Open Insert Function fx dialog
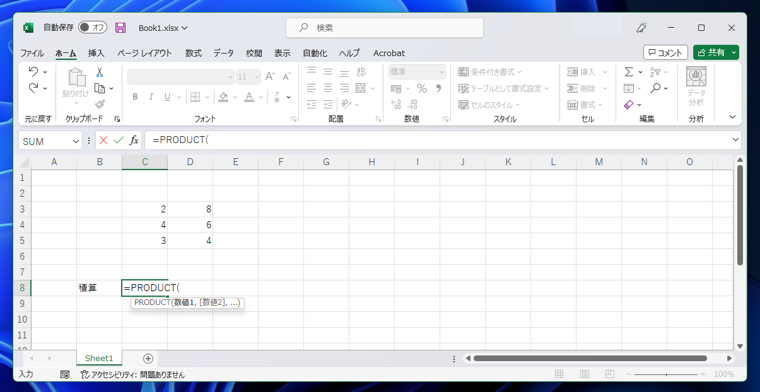The width and height of the screenshot is (760, 392). point(134,141)
